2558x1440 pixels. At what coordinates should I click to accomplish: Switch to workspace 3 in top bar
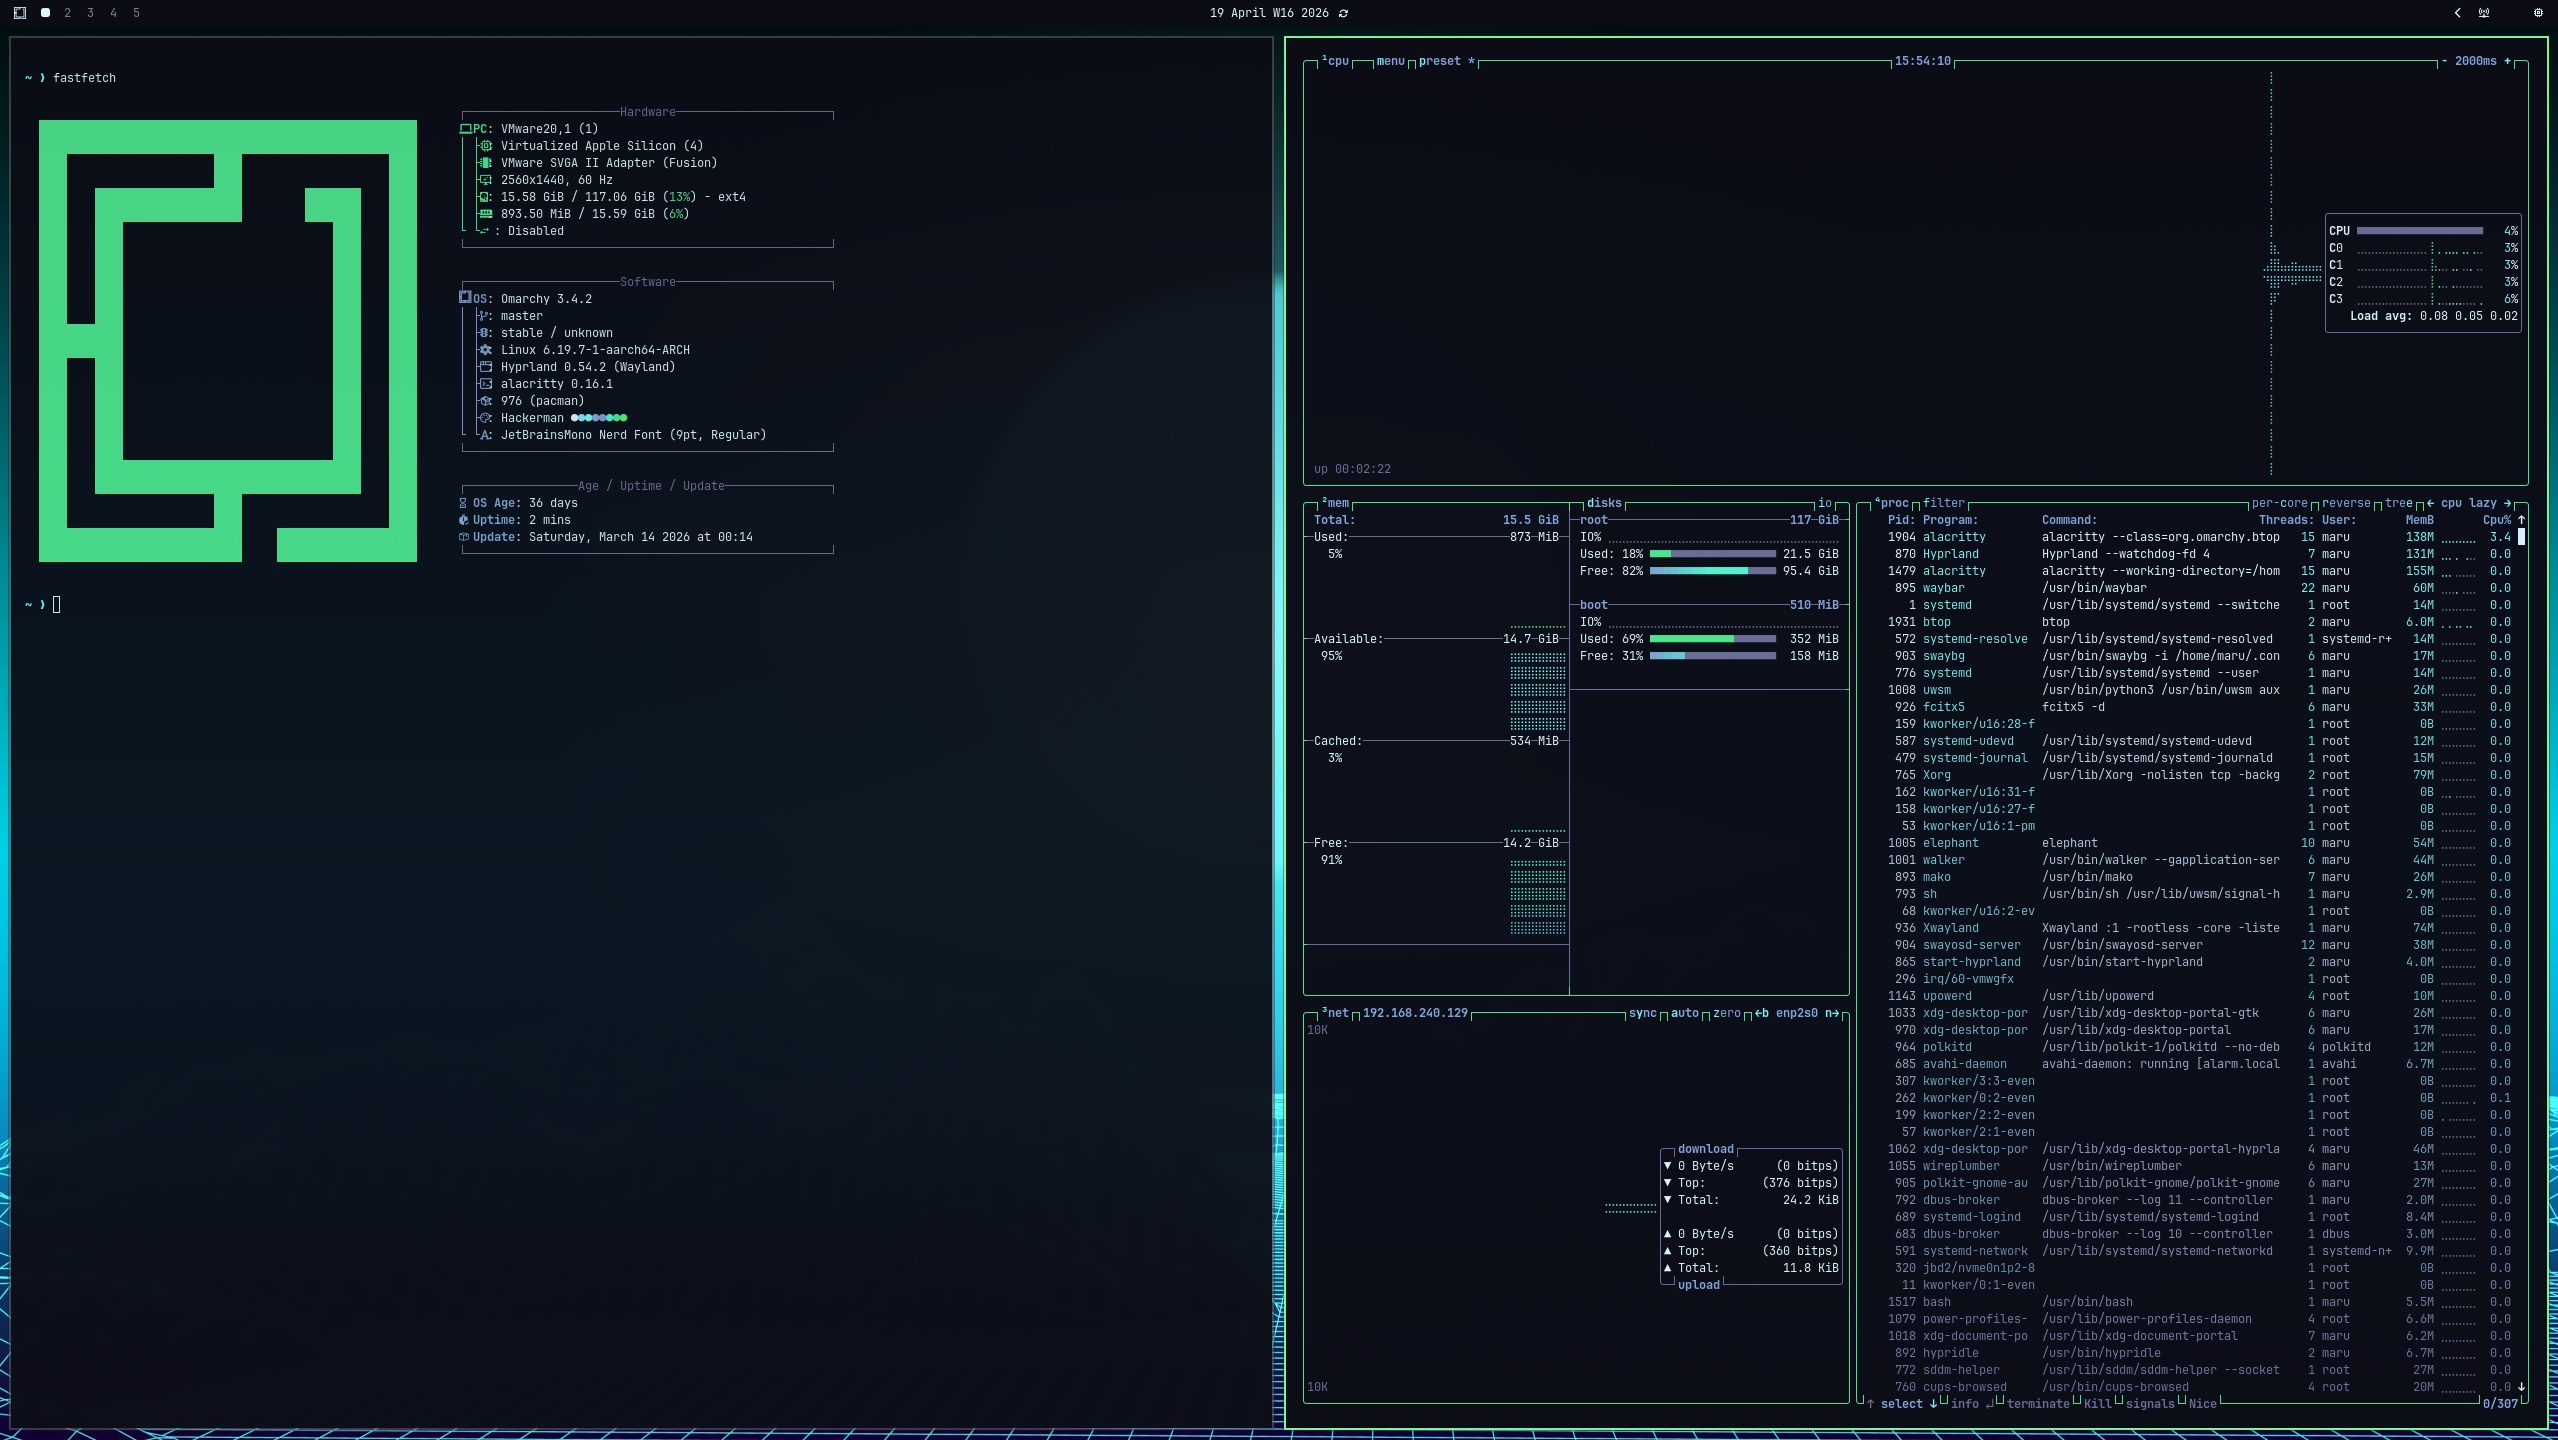point(90,13)
